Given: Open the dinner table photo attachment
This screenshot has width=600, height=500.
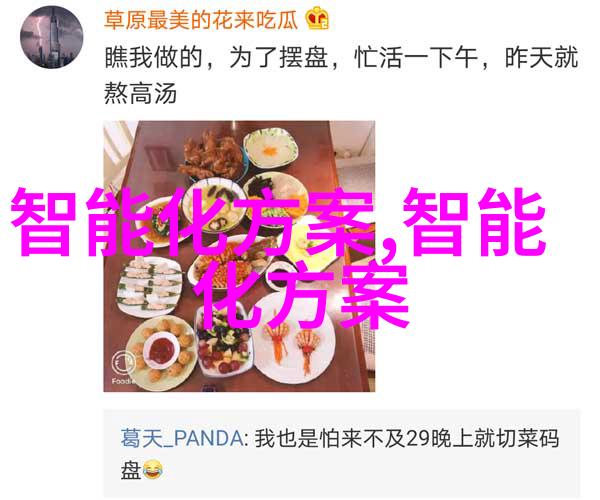Looking at the screenshot, I should click(239, 256).
